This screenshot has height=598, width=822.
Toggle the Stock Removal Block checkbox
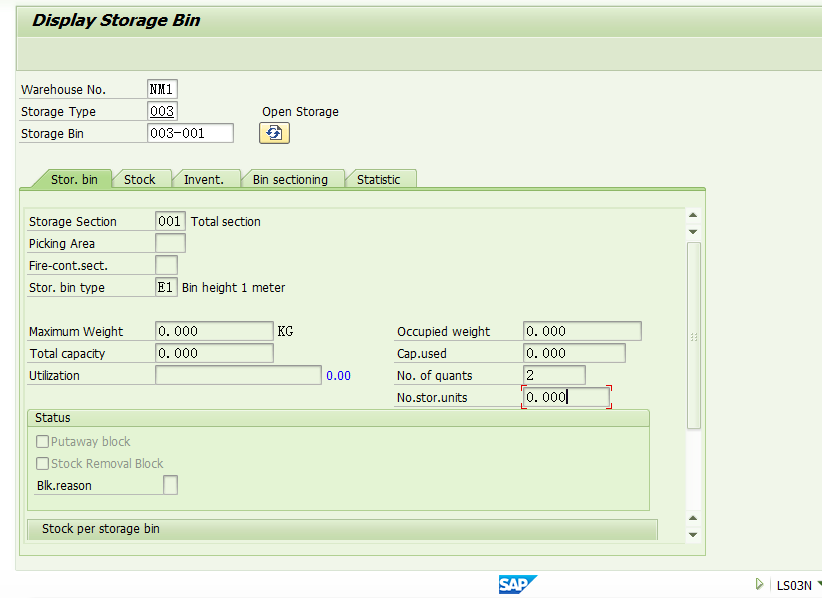point(41,463)
